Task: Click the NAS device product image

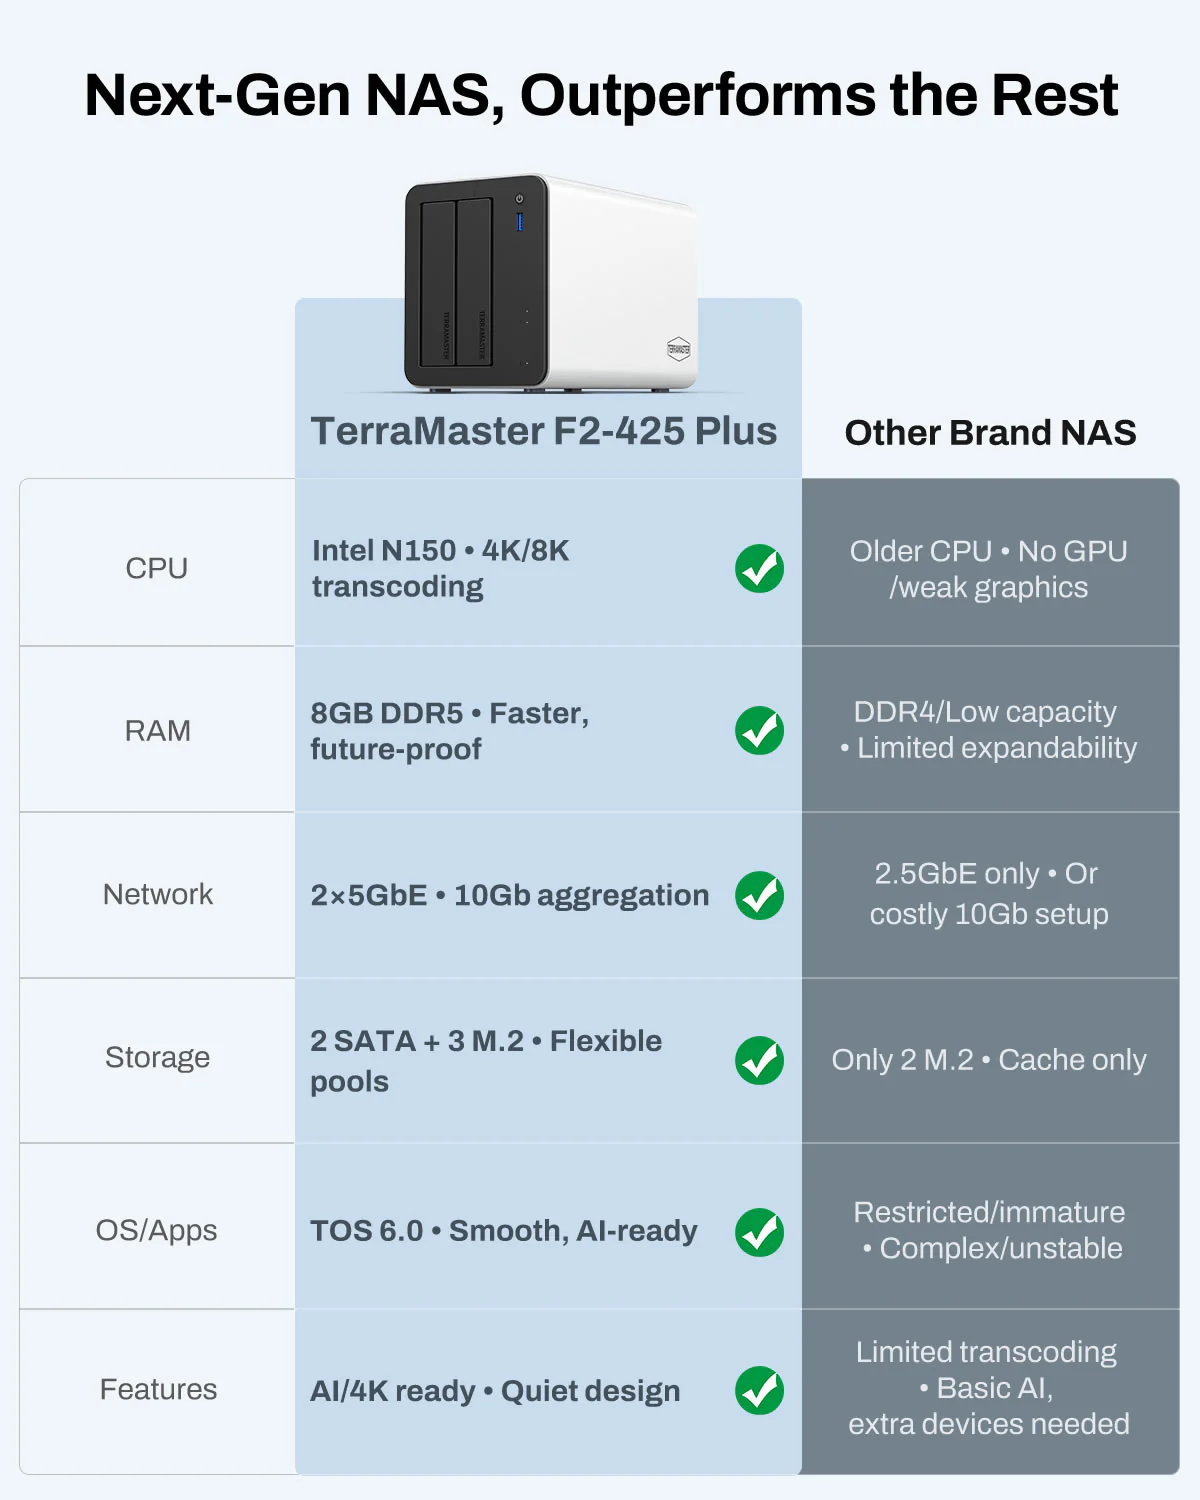Action: (548, 285)
